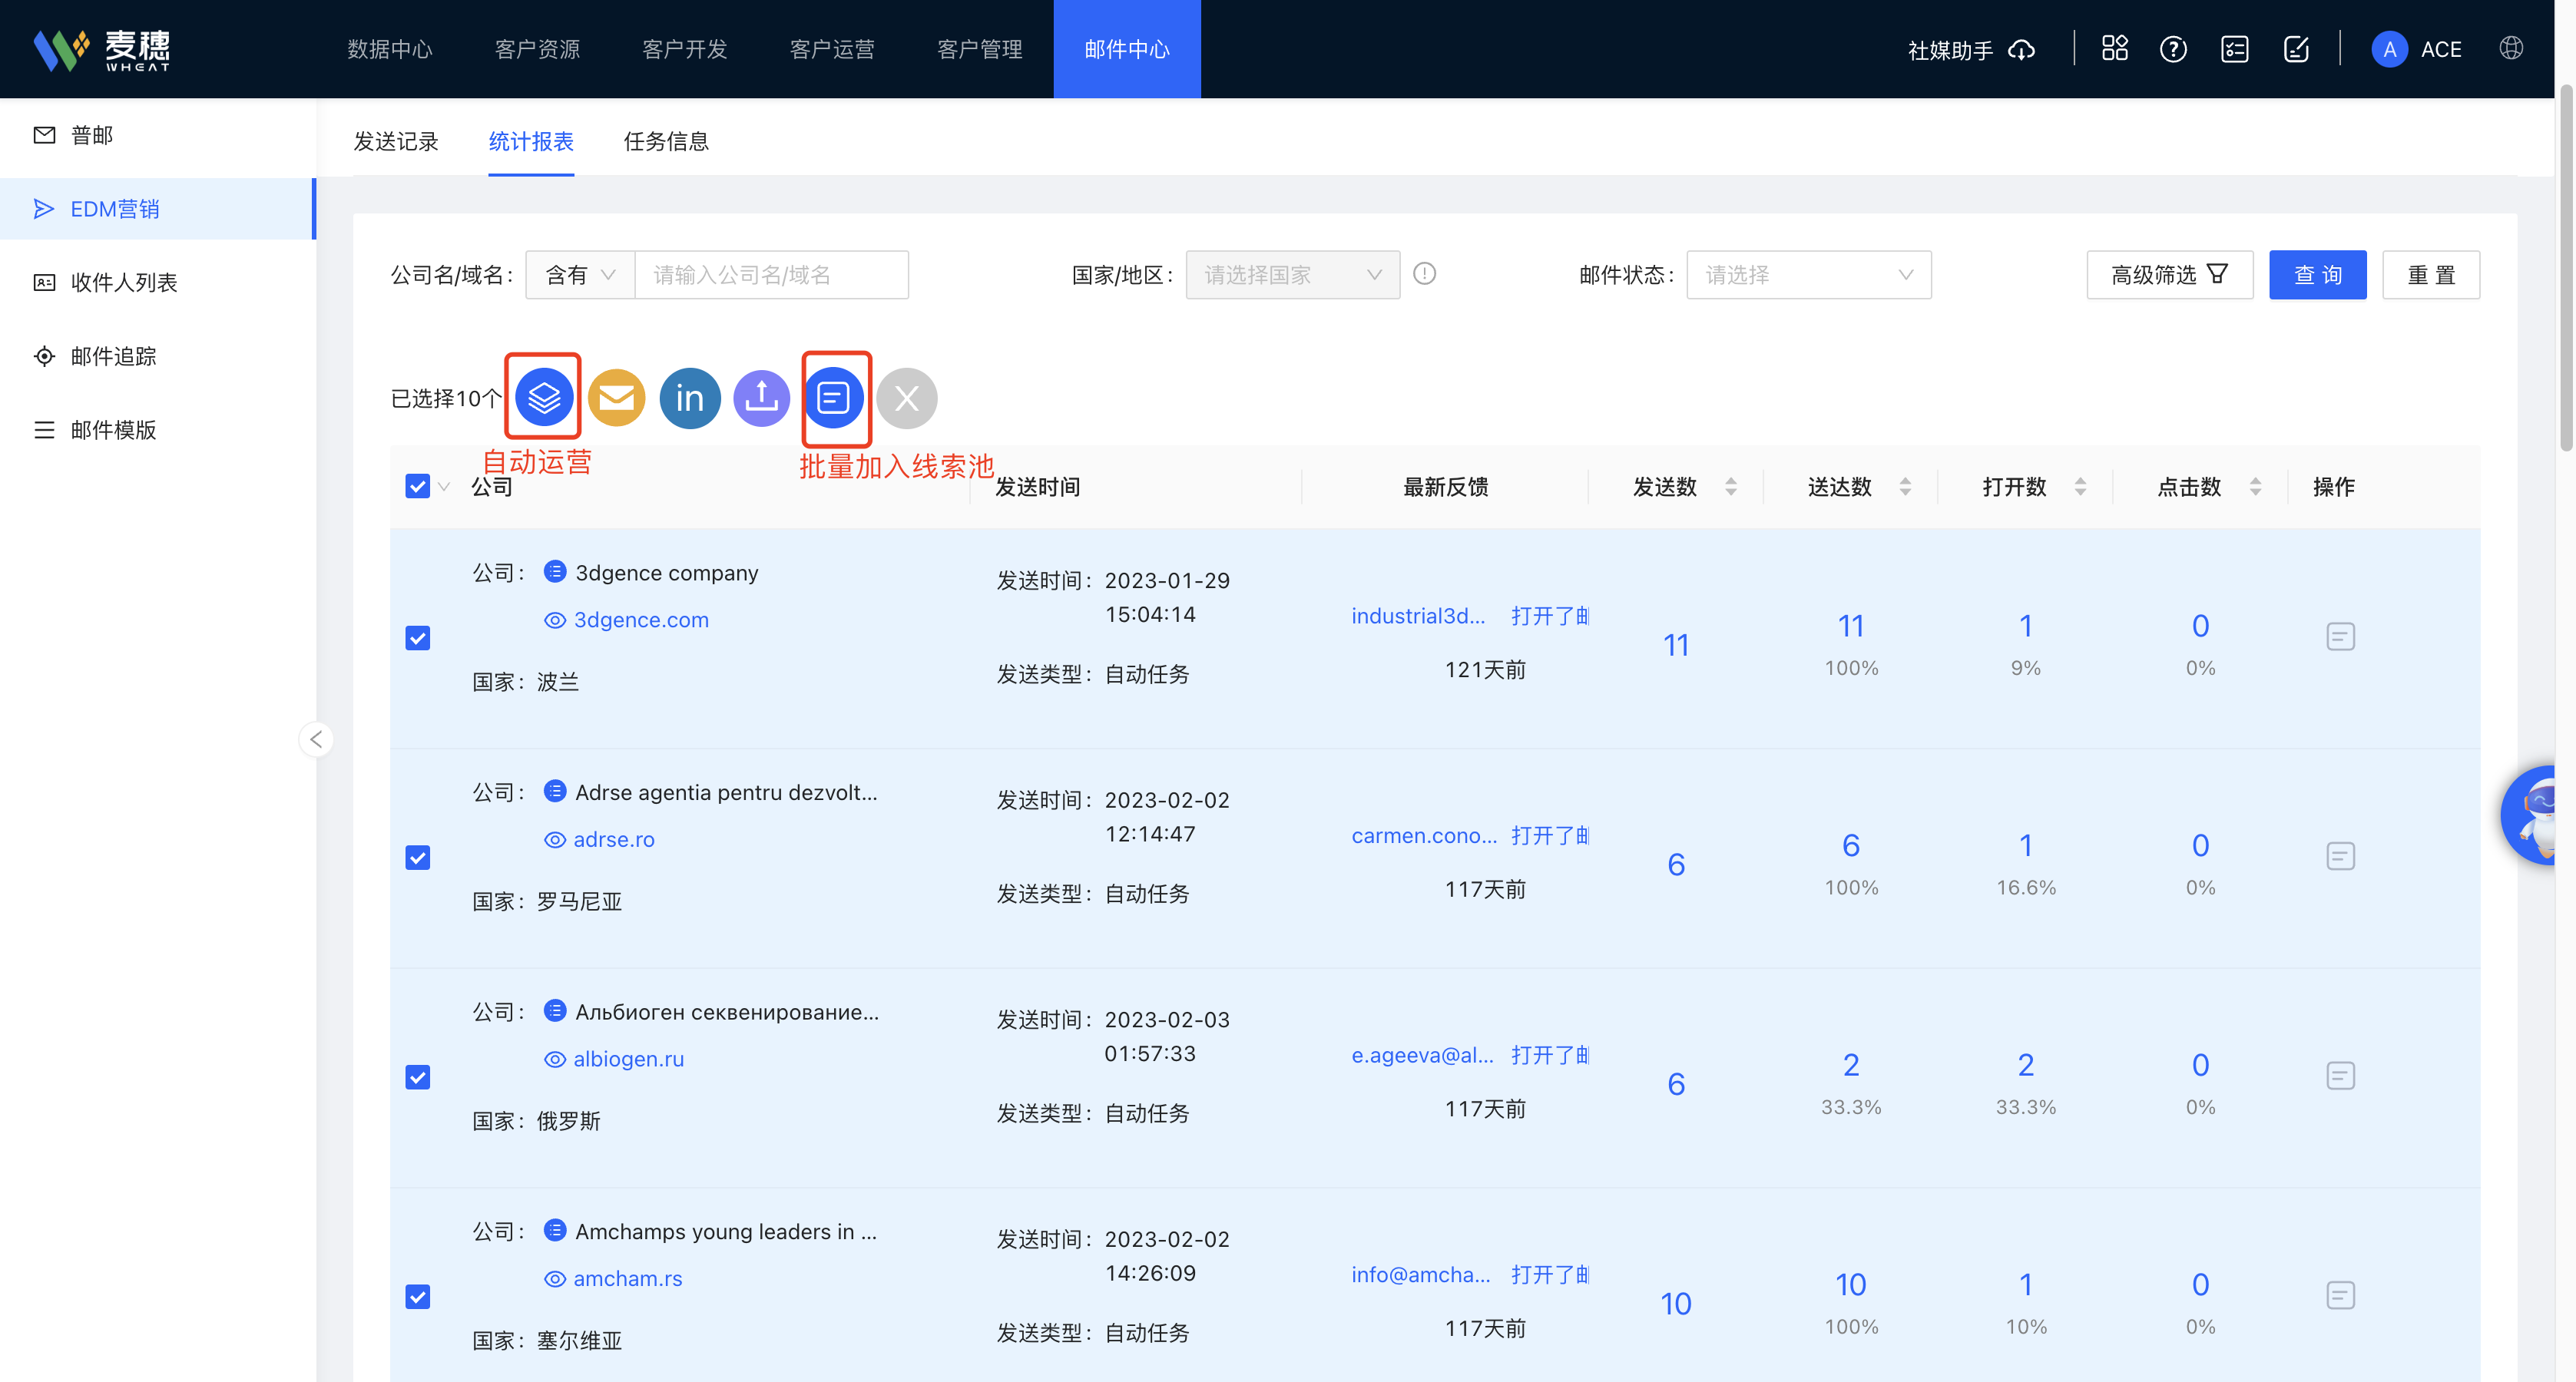Expand select-all options arrow next to header checkbox

(444, 487)
